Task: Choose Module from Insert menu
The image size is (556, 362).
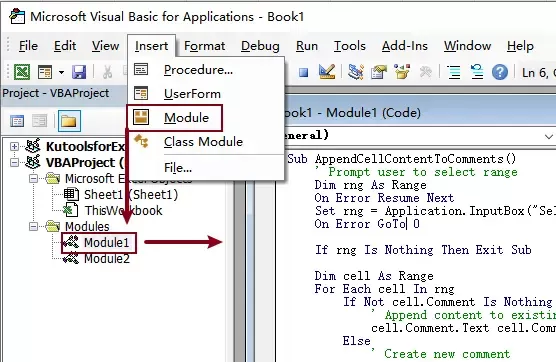Action: click(206, 118)
